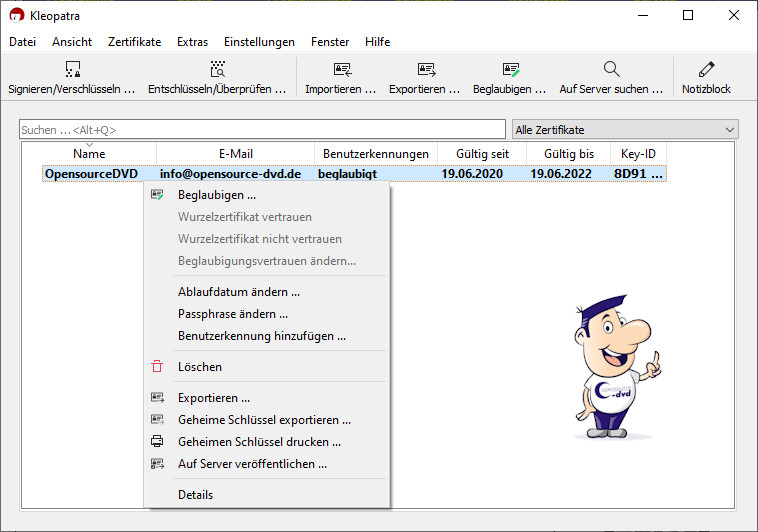Click the Entschlüsseln/Überprüfen toolbar icon

(218, 69)
